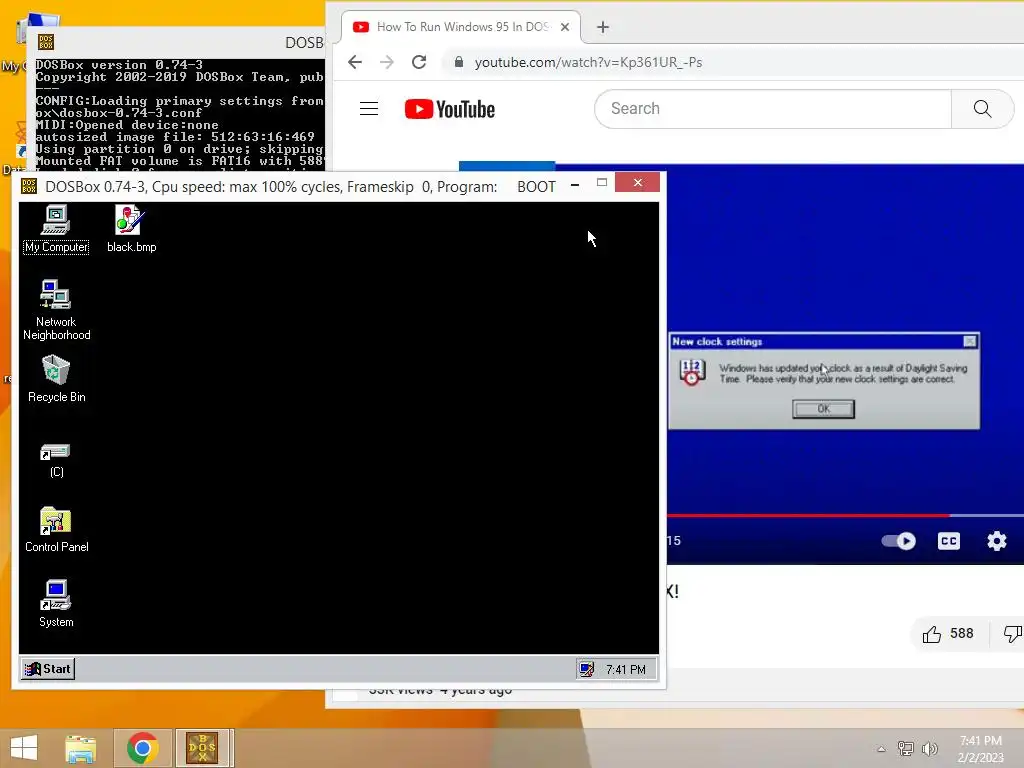Open My Computer icon in DOSBox desktop
This screenshot has width=1024, height=768.
tap(56, 228)
